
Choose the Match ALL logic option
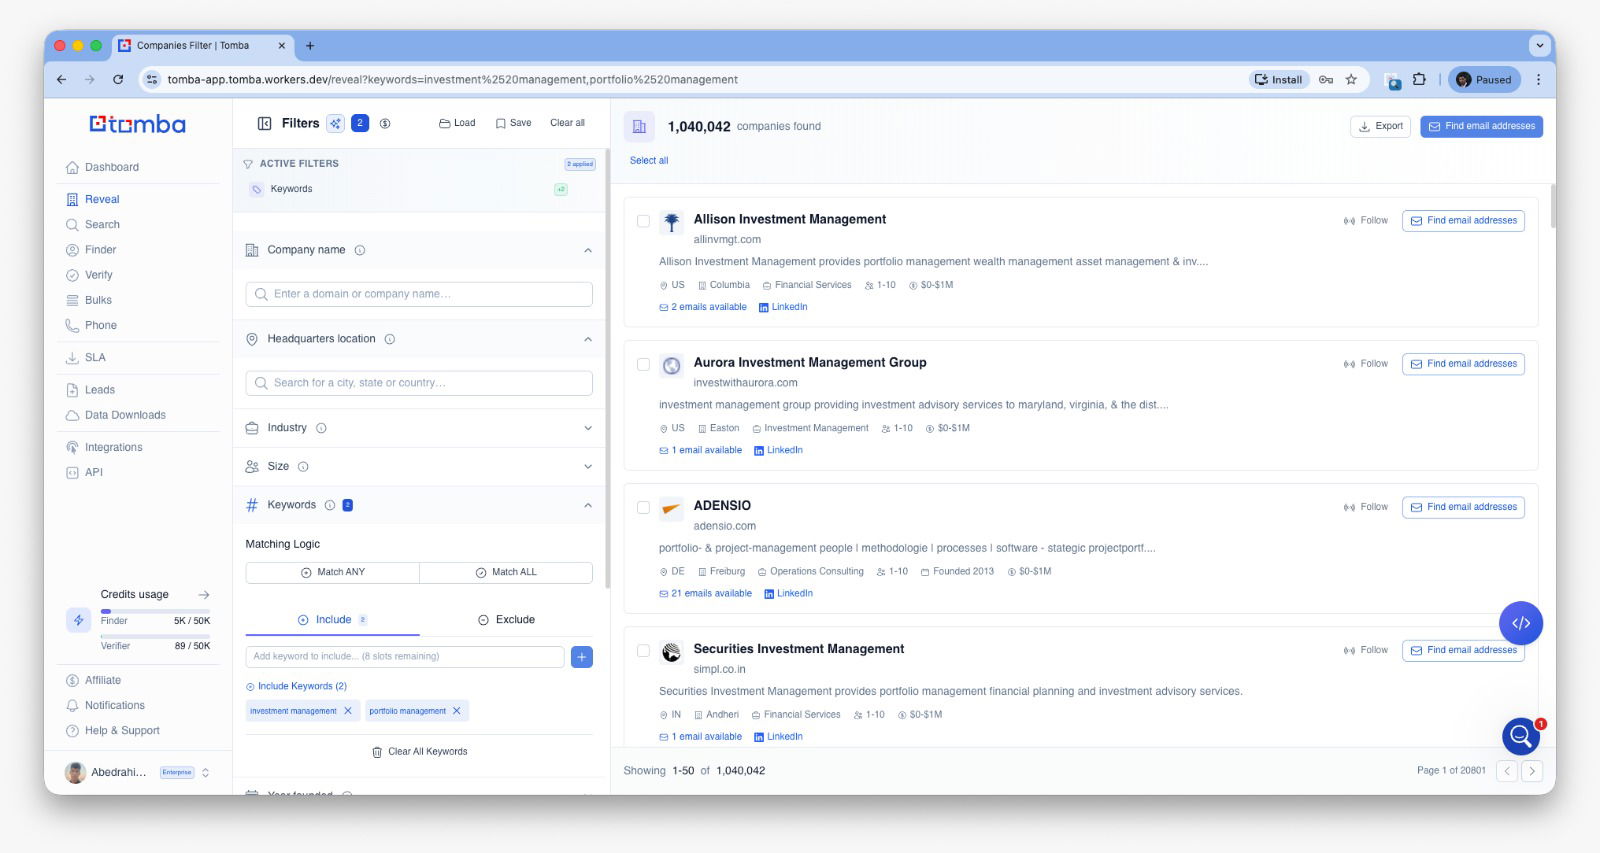coord(506,572)
